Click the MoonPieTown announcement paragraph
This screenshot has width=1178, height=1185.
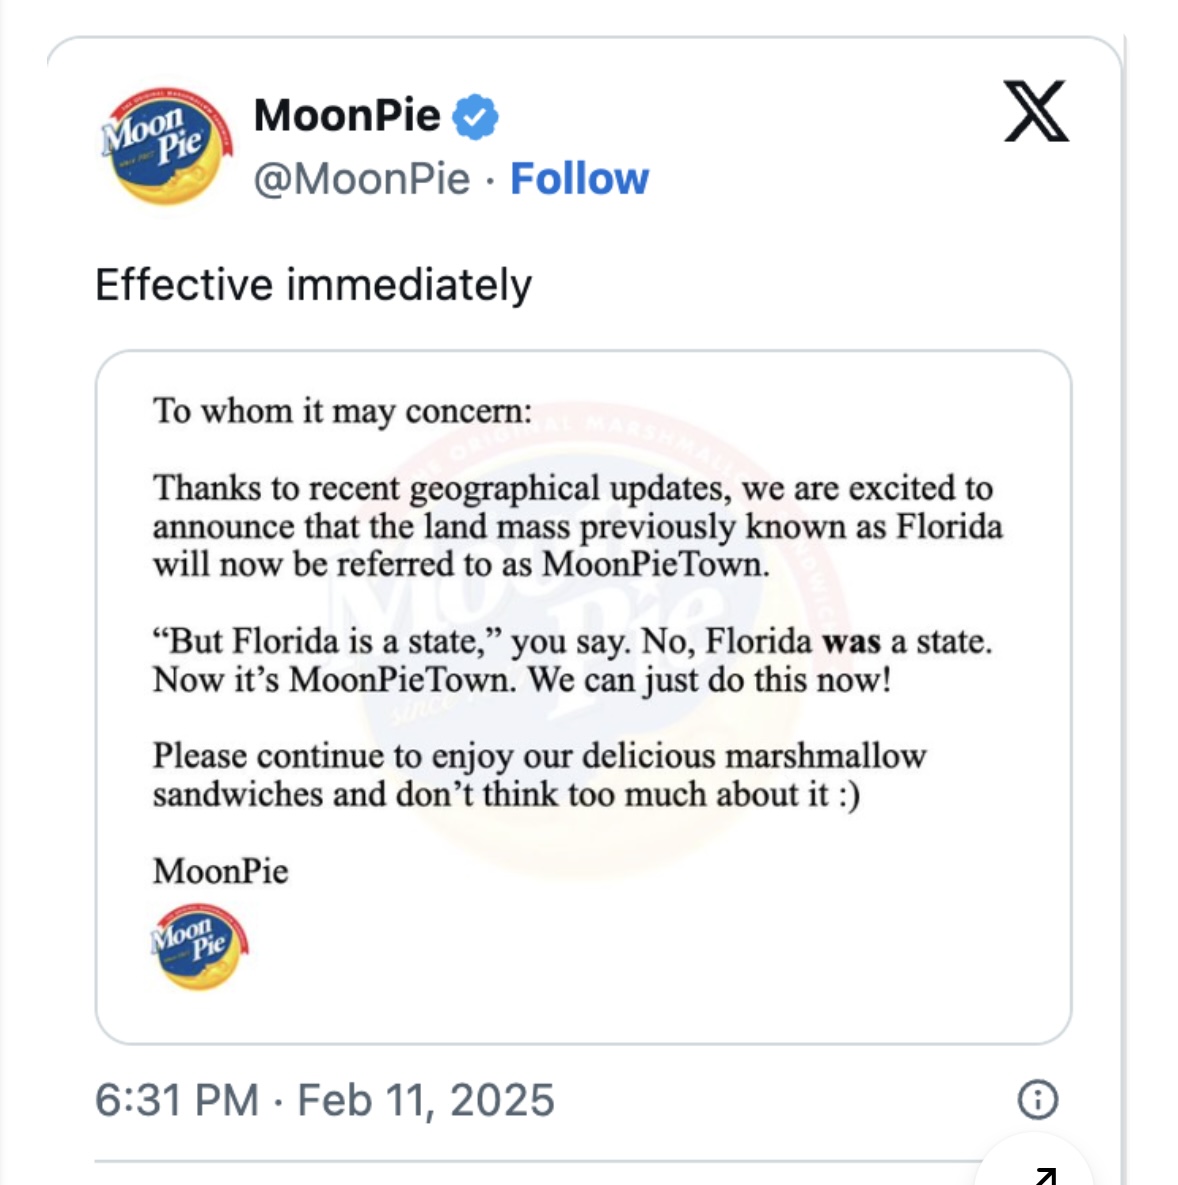(578, 527)
